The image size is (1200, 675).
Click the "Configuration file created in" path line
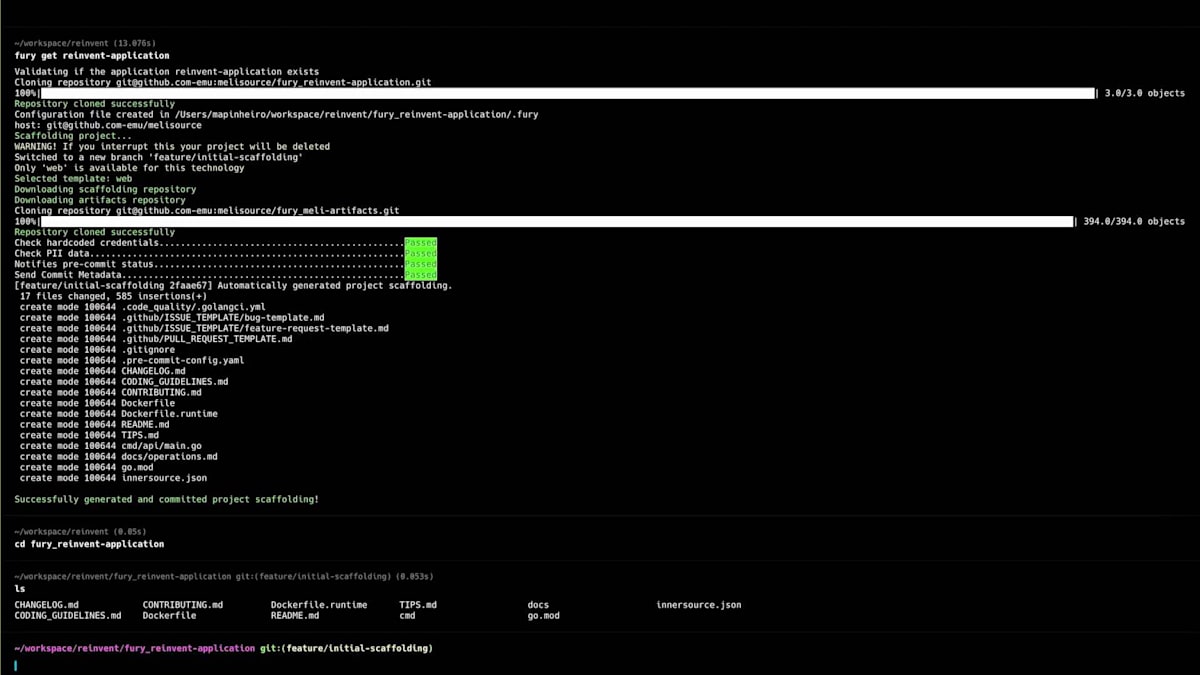276,114
